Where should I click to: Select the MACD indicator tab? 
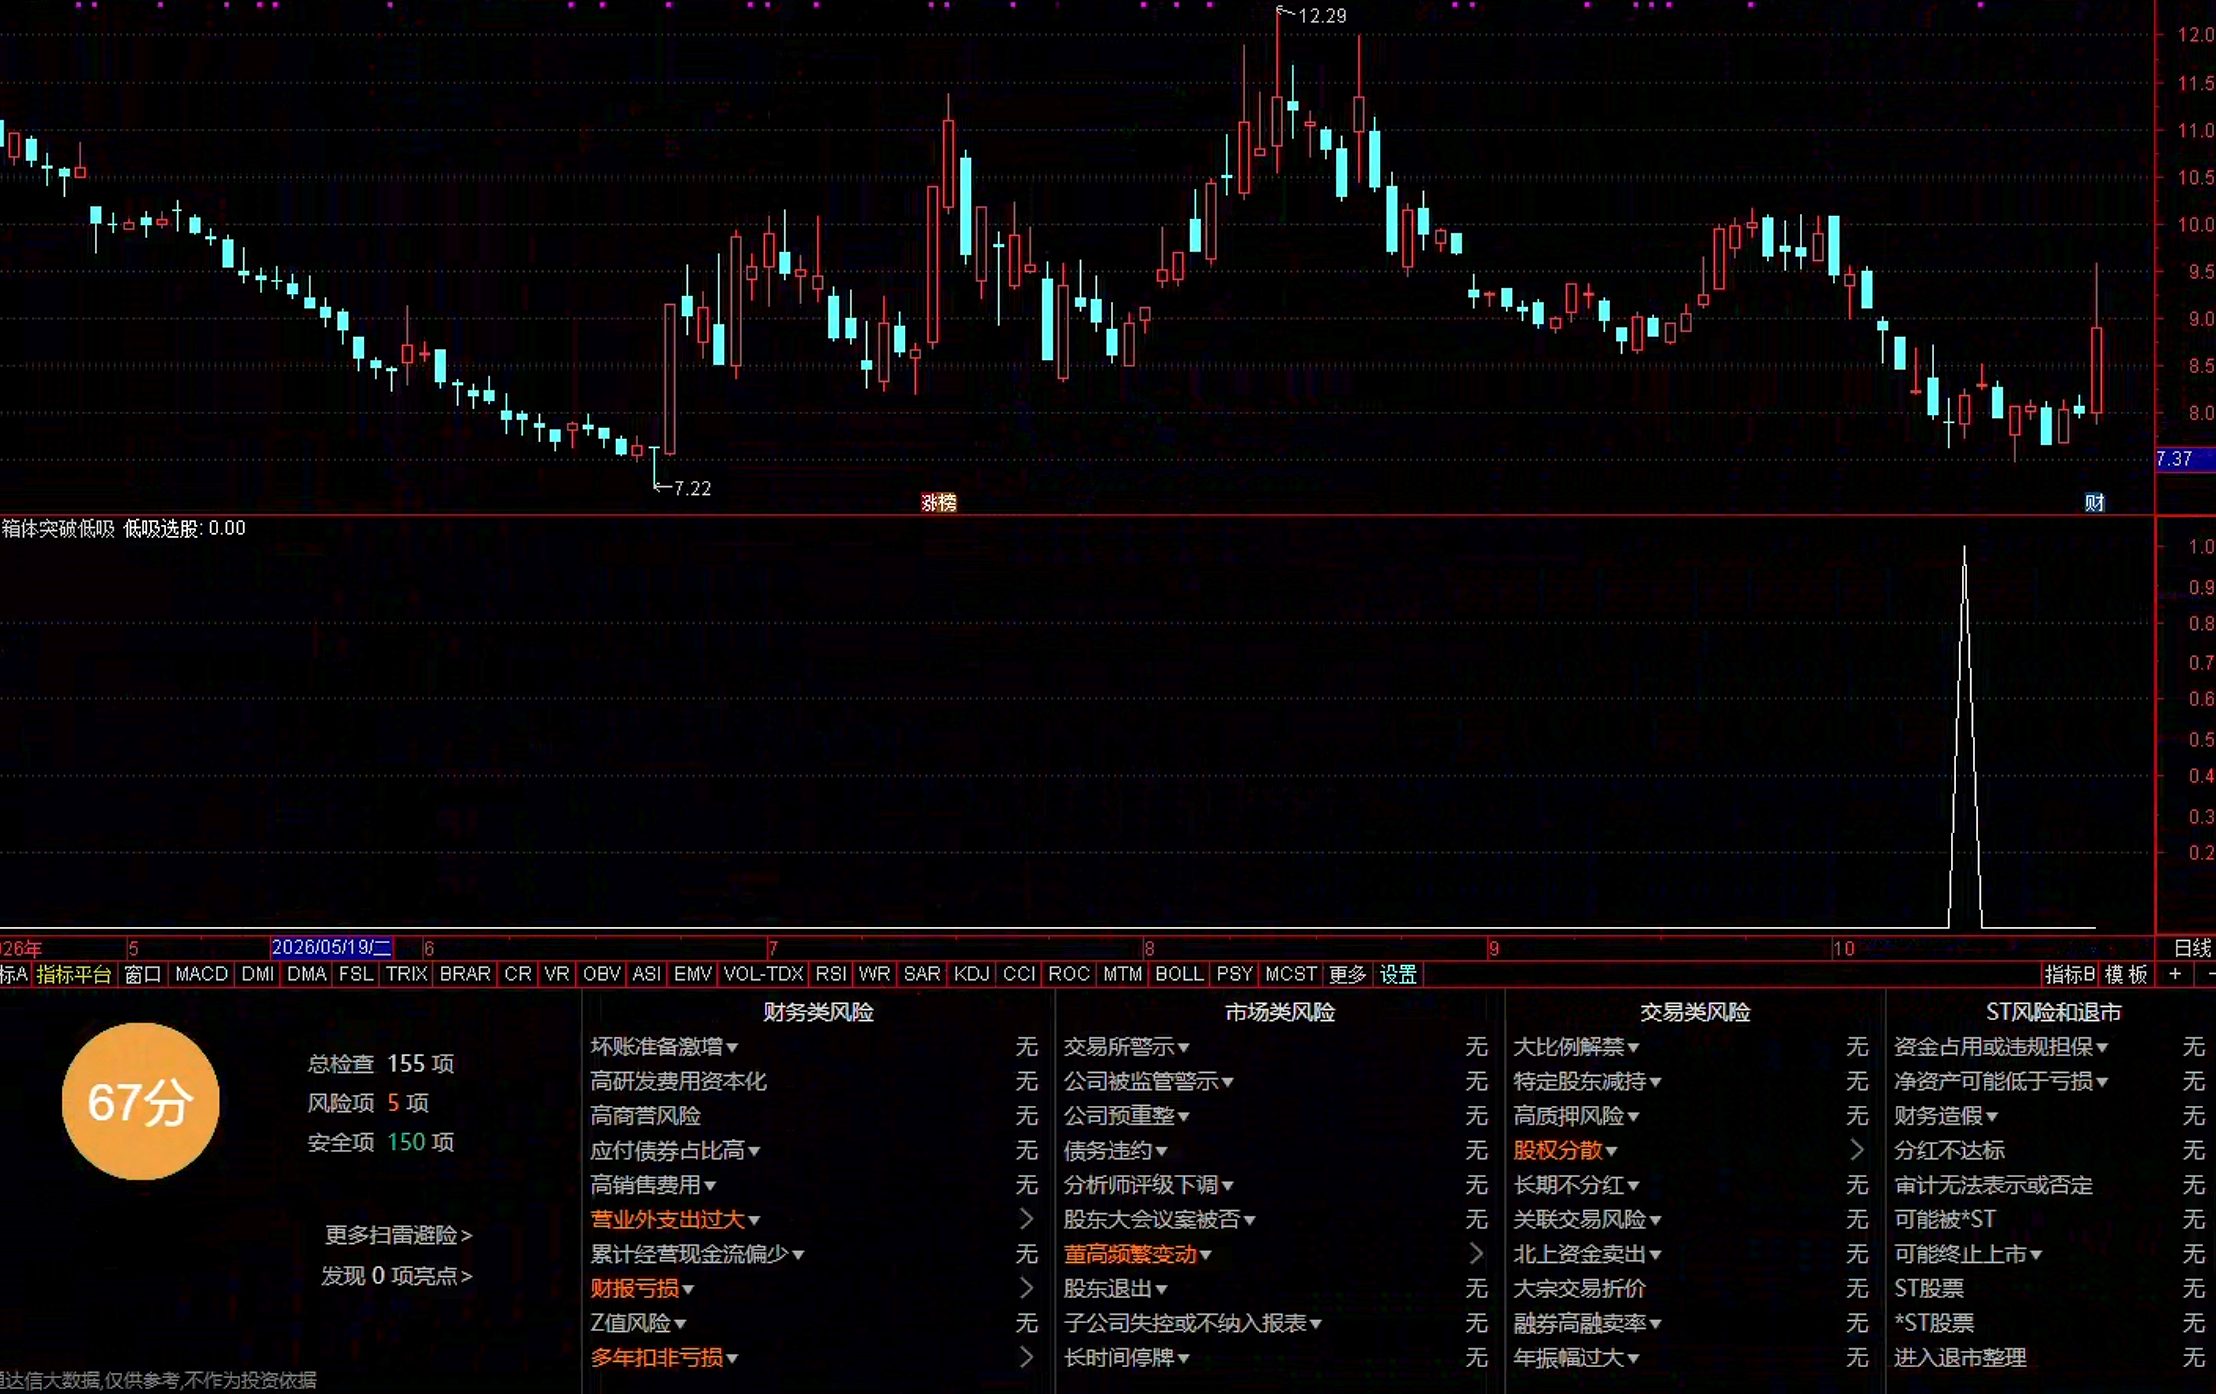201,974
